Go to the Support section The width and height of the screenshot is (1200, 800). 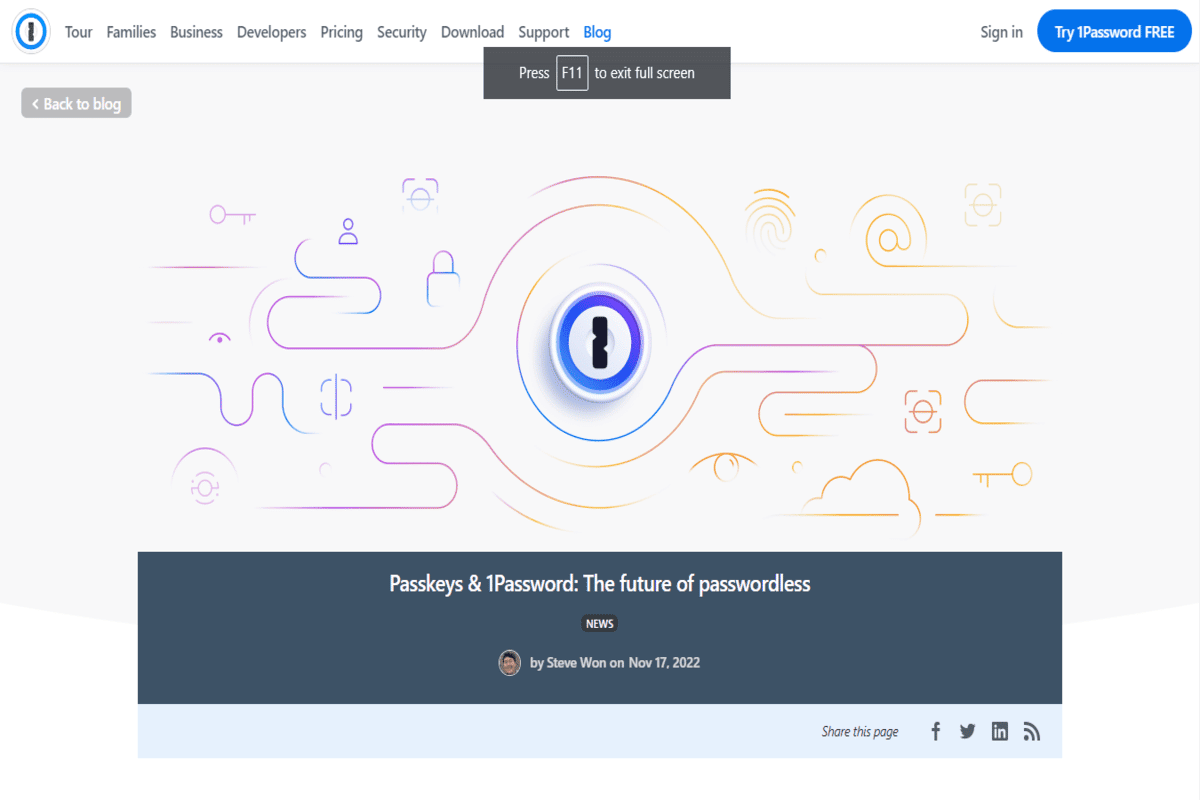click(543, 32)
